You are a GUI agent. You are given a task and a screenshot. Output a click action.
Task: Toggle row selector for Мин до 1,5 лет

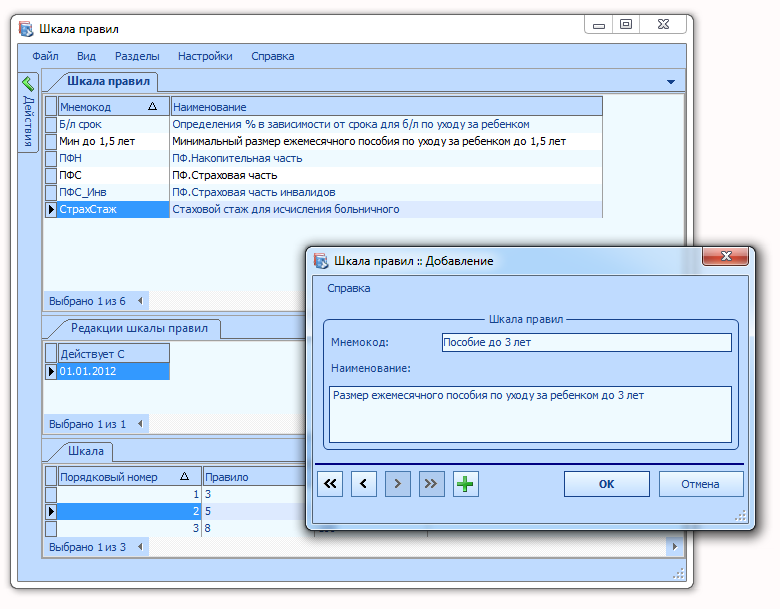[x=51, y=141]
